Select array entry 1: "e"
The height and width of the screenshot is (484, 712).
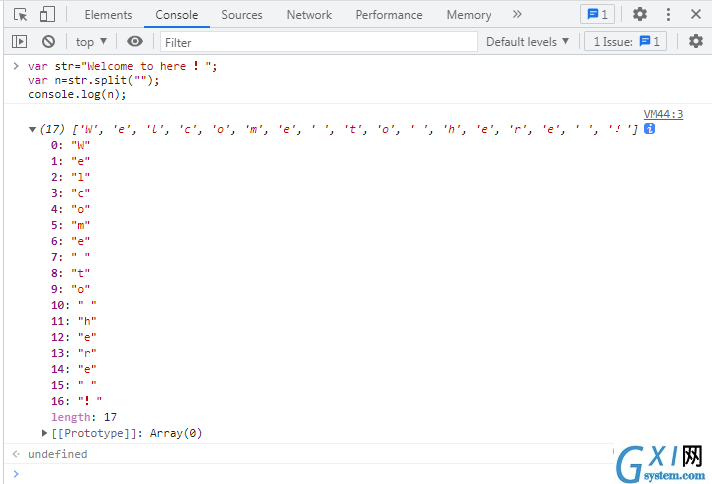point(70,161)
